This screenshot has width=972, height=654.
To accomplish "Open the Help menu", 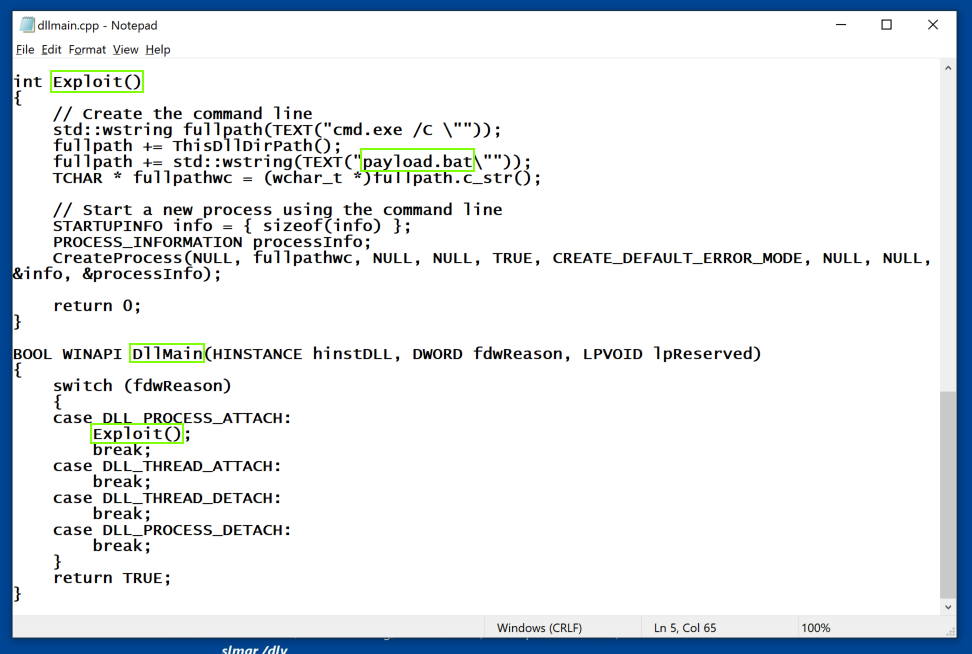I will coord(157,50).
